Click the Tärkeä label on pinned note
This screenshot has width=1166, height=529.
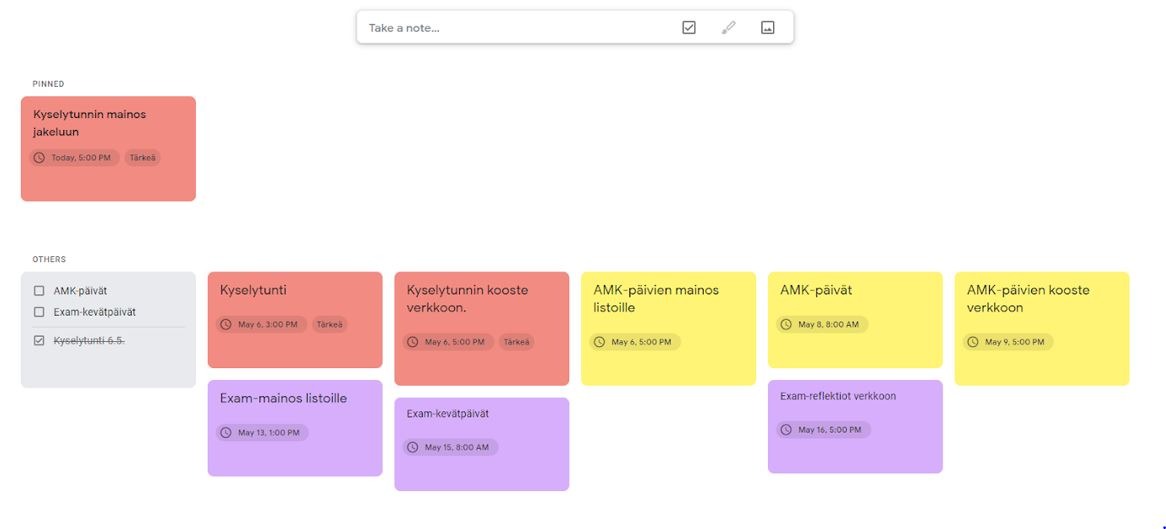[x=142, y=158]
